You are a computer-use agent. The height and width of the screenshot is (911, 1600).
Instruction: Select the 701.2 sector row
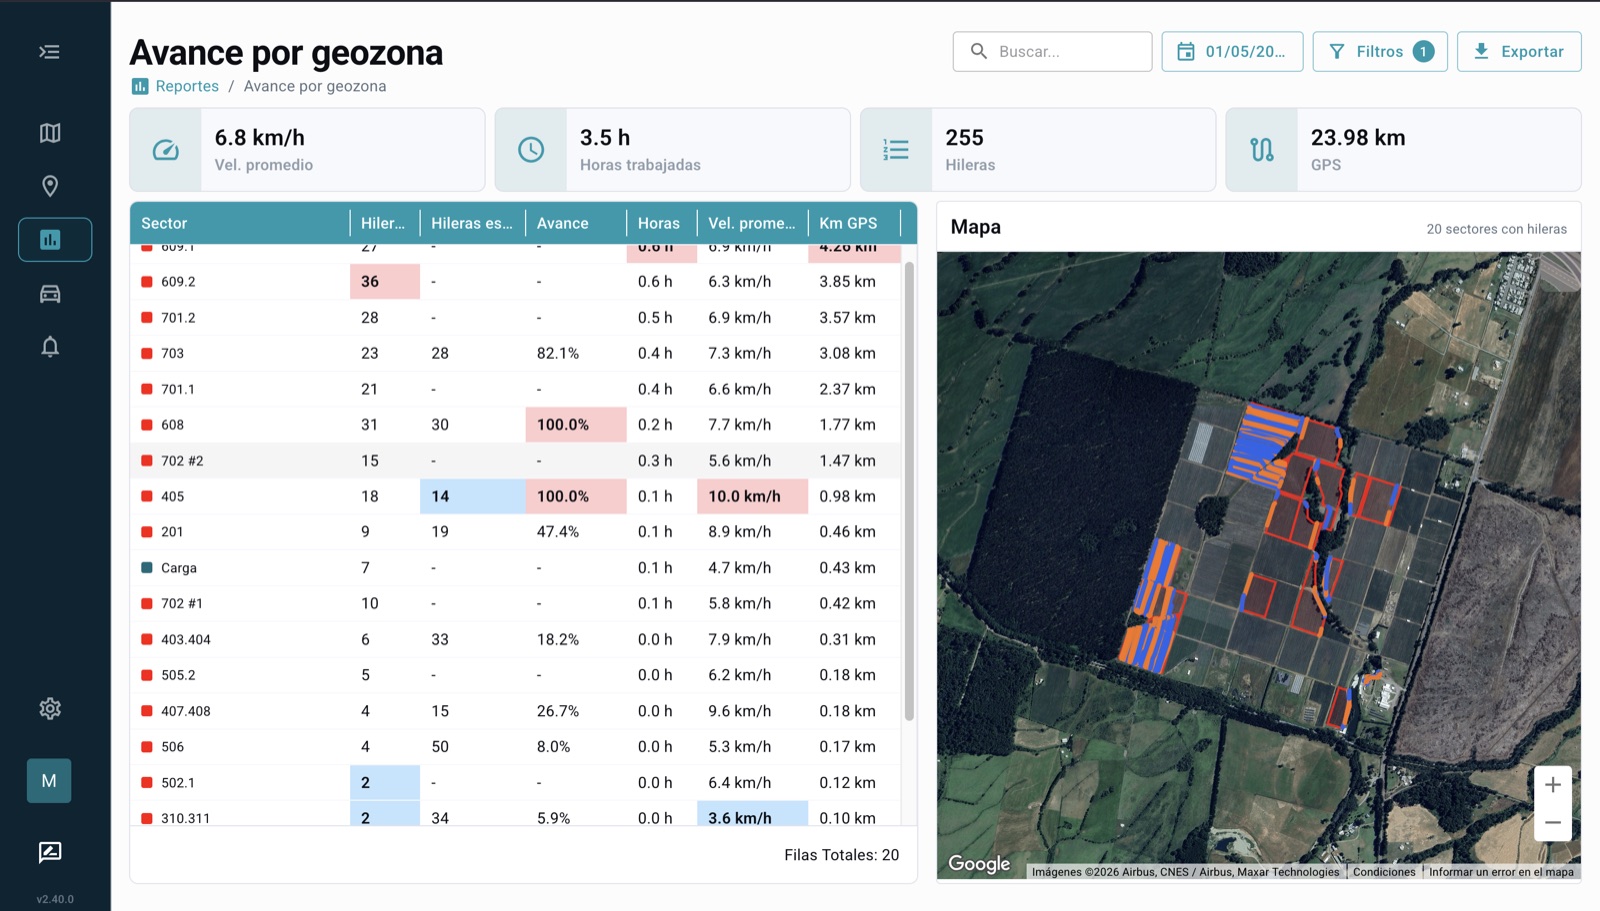coord(516,318)
